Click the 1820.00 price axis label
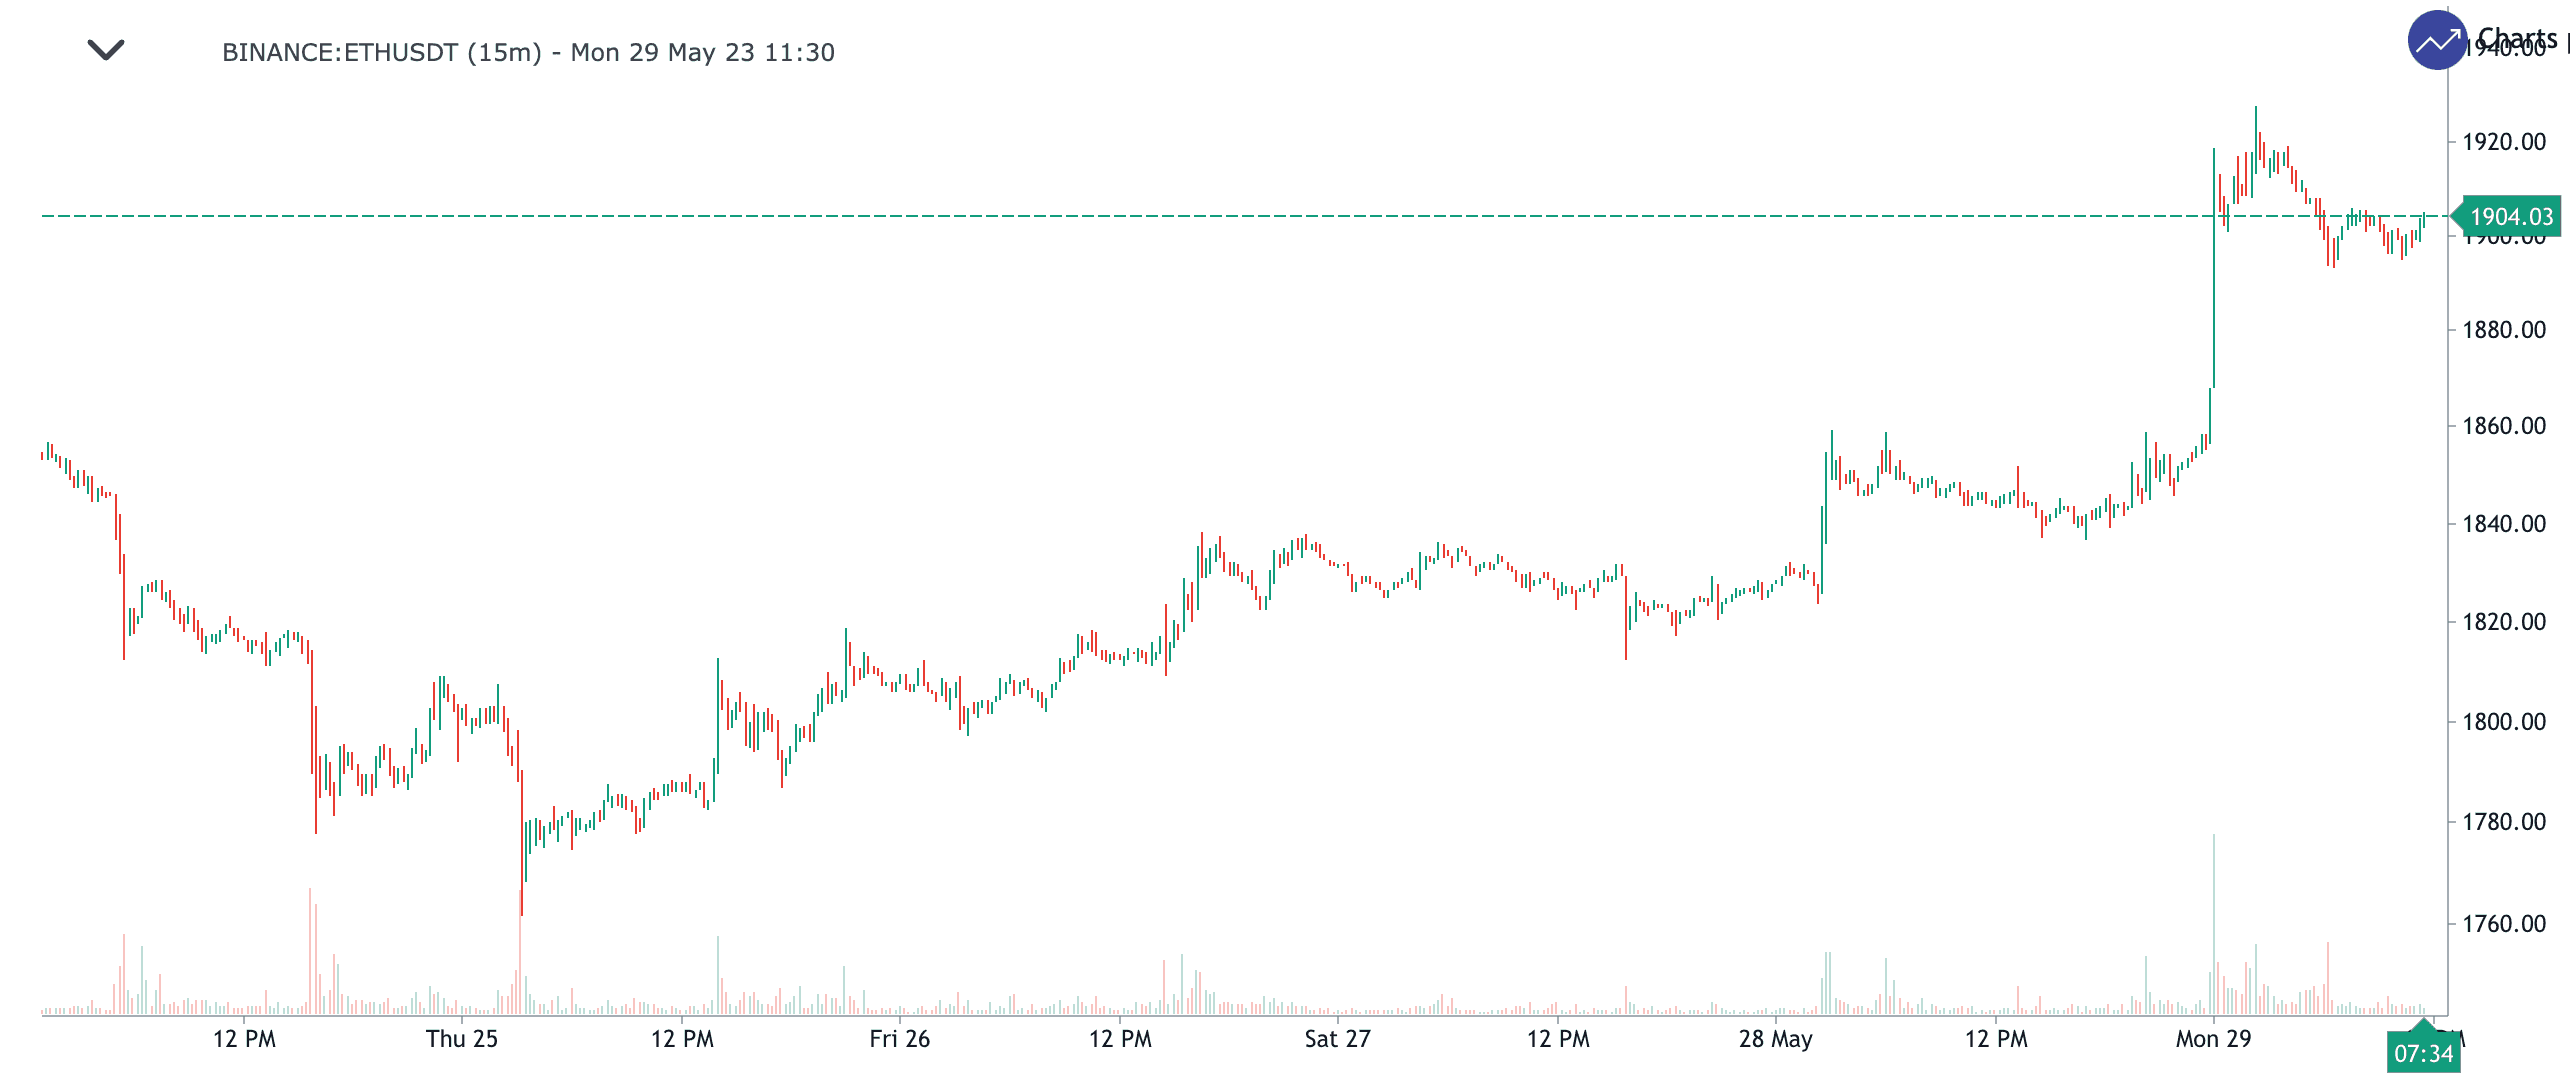 (x=2504, y=622)
